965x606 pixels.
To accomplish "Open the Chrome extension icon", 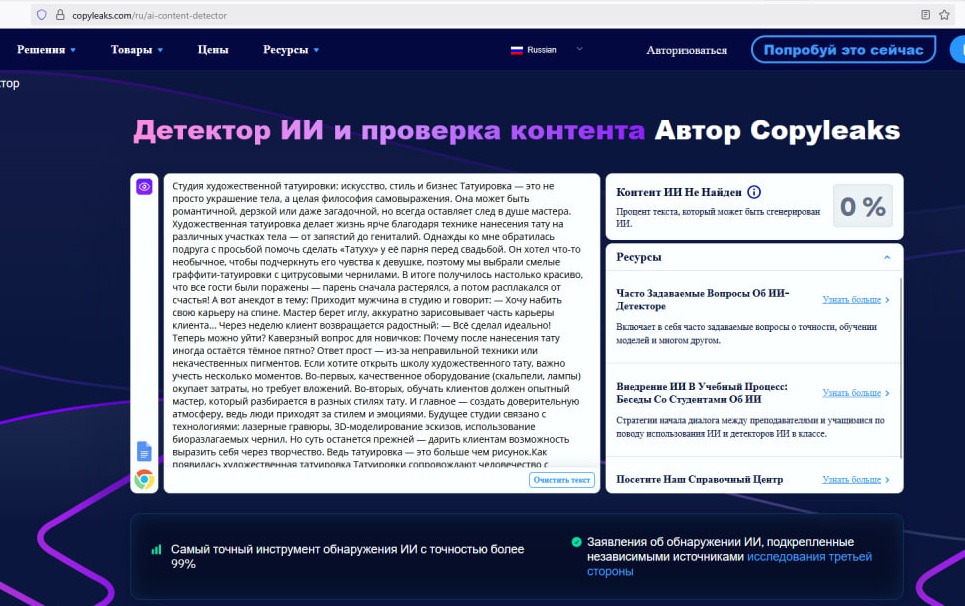I will [x=144, y=479].
